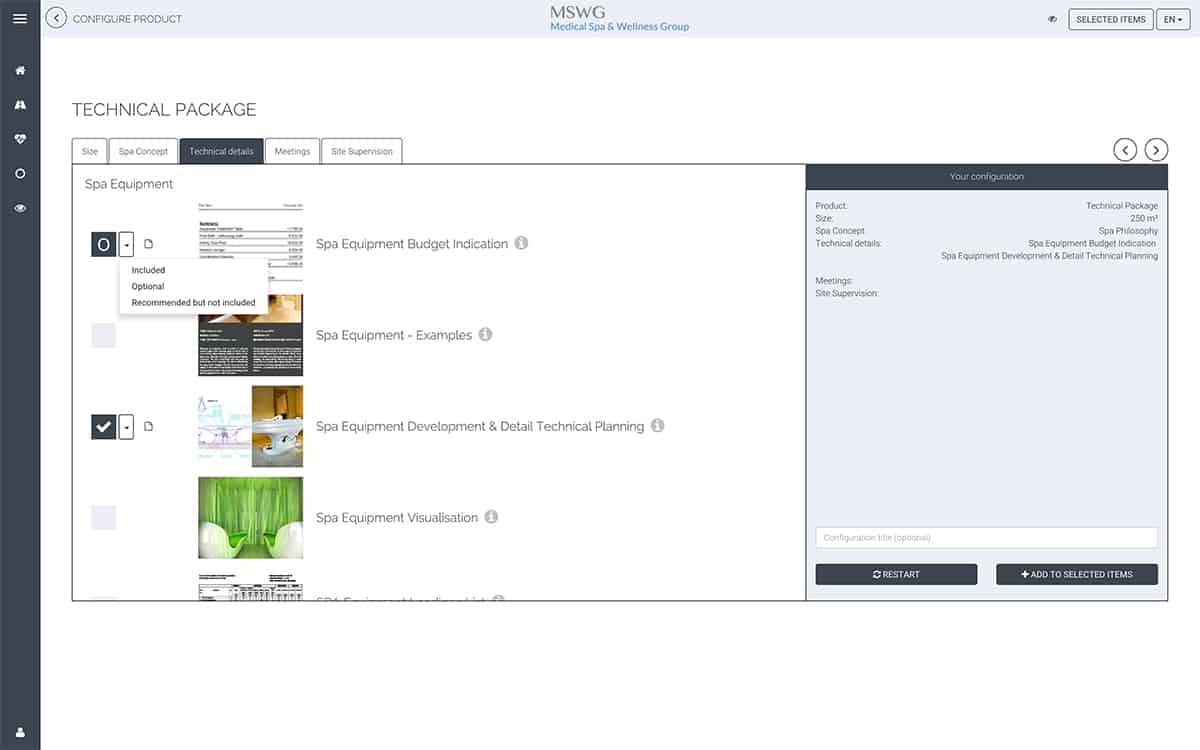Open the Site Supervision tab
Viewport: 1200px width, 750px height.
click(362, 151)
